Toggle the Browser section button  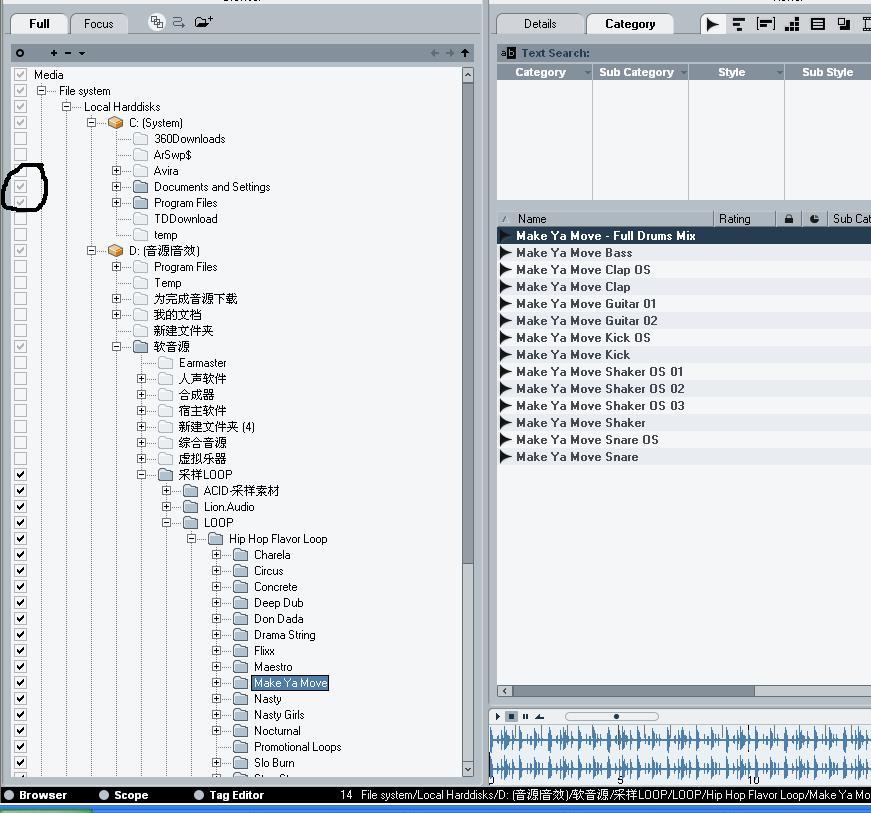[36, 795]
